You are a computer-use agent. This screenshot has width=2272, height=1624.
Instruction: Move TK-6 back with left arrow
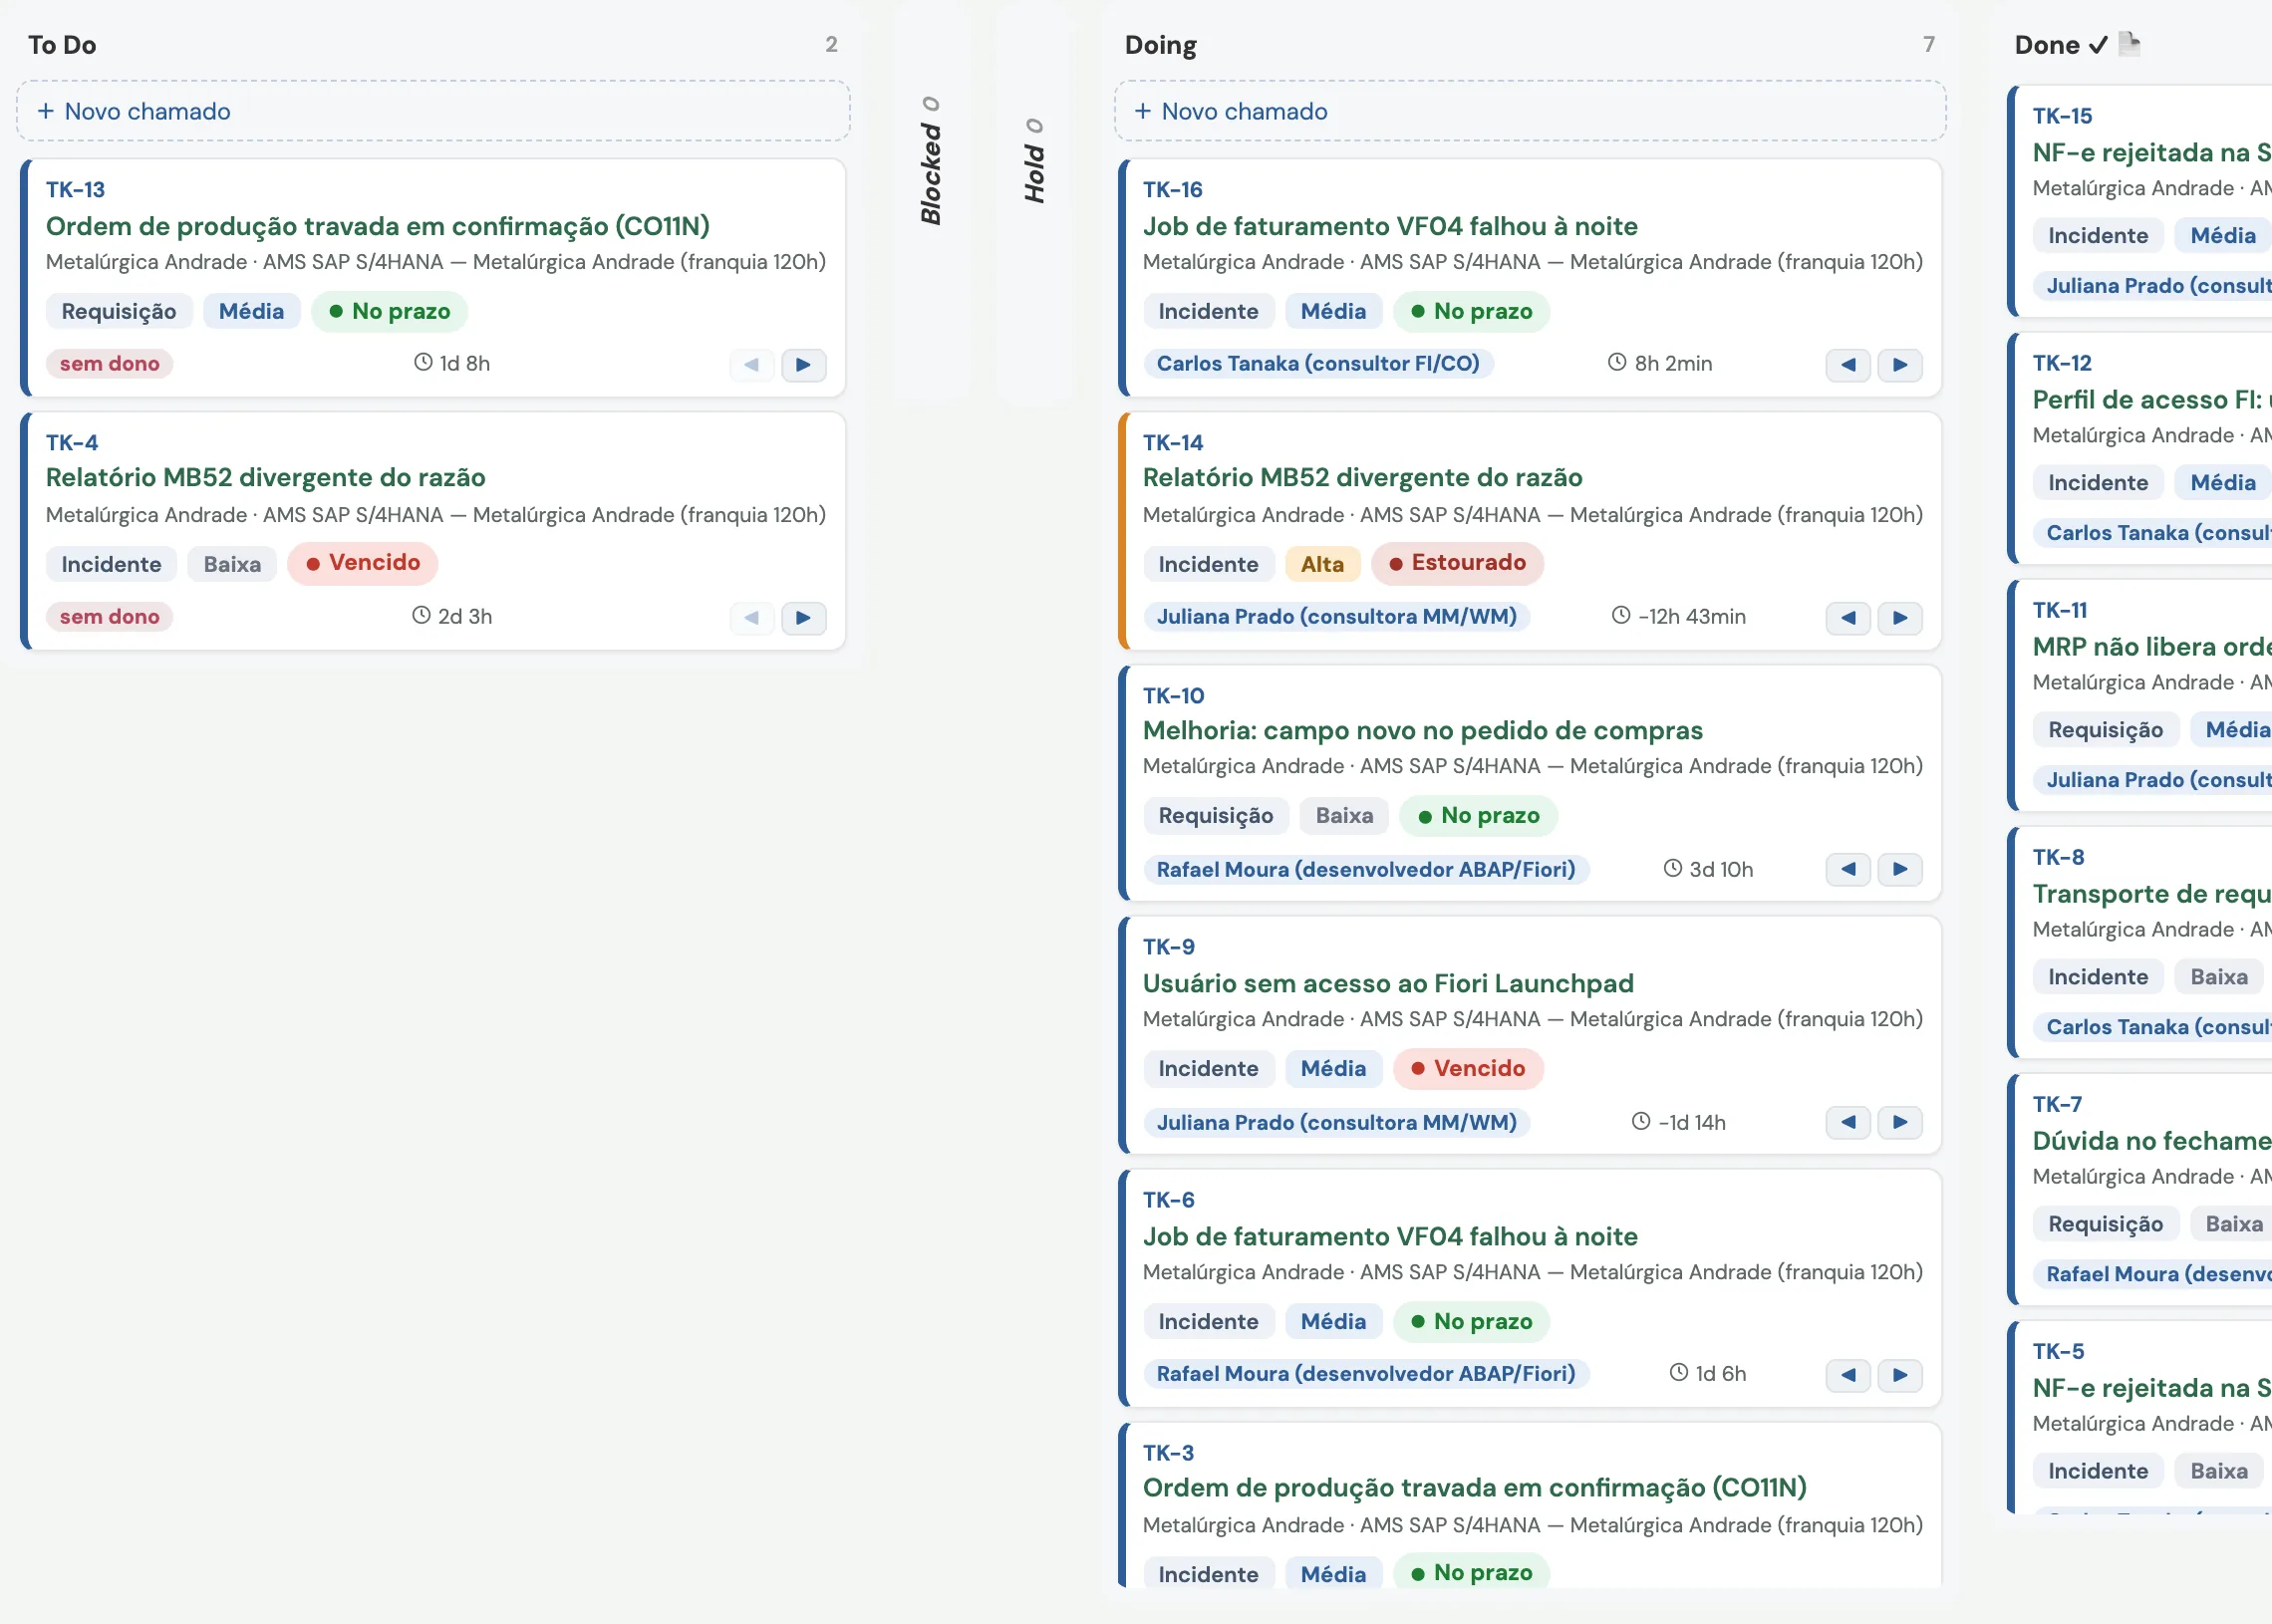click(1848, 1376)
